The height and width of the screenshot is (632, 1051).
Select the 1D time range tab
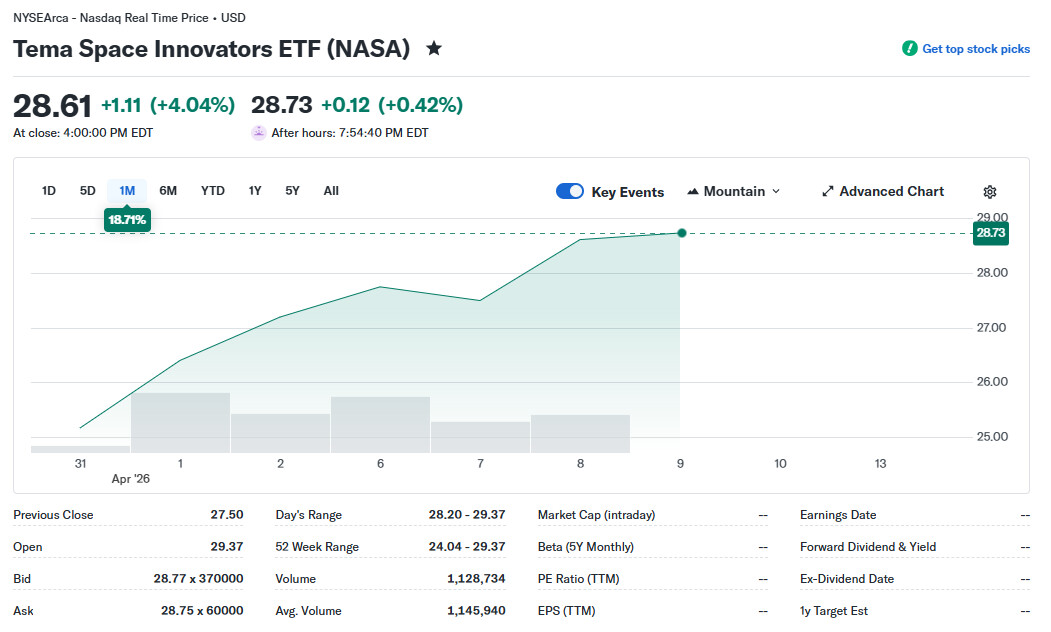49,190
